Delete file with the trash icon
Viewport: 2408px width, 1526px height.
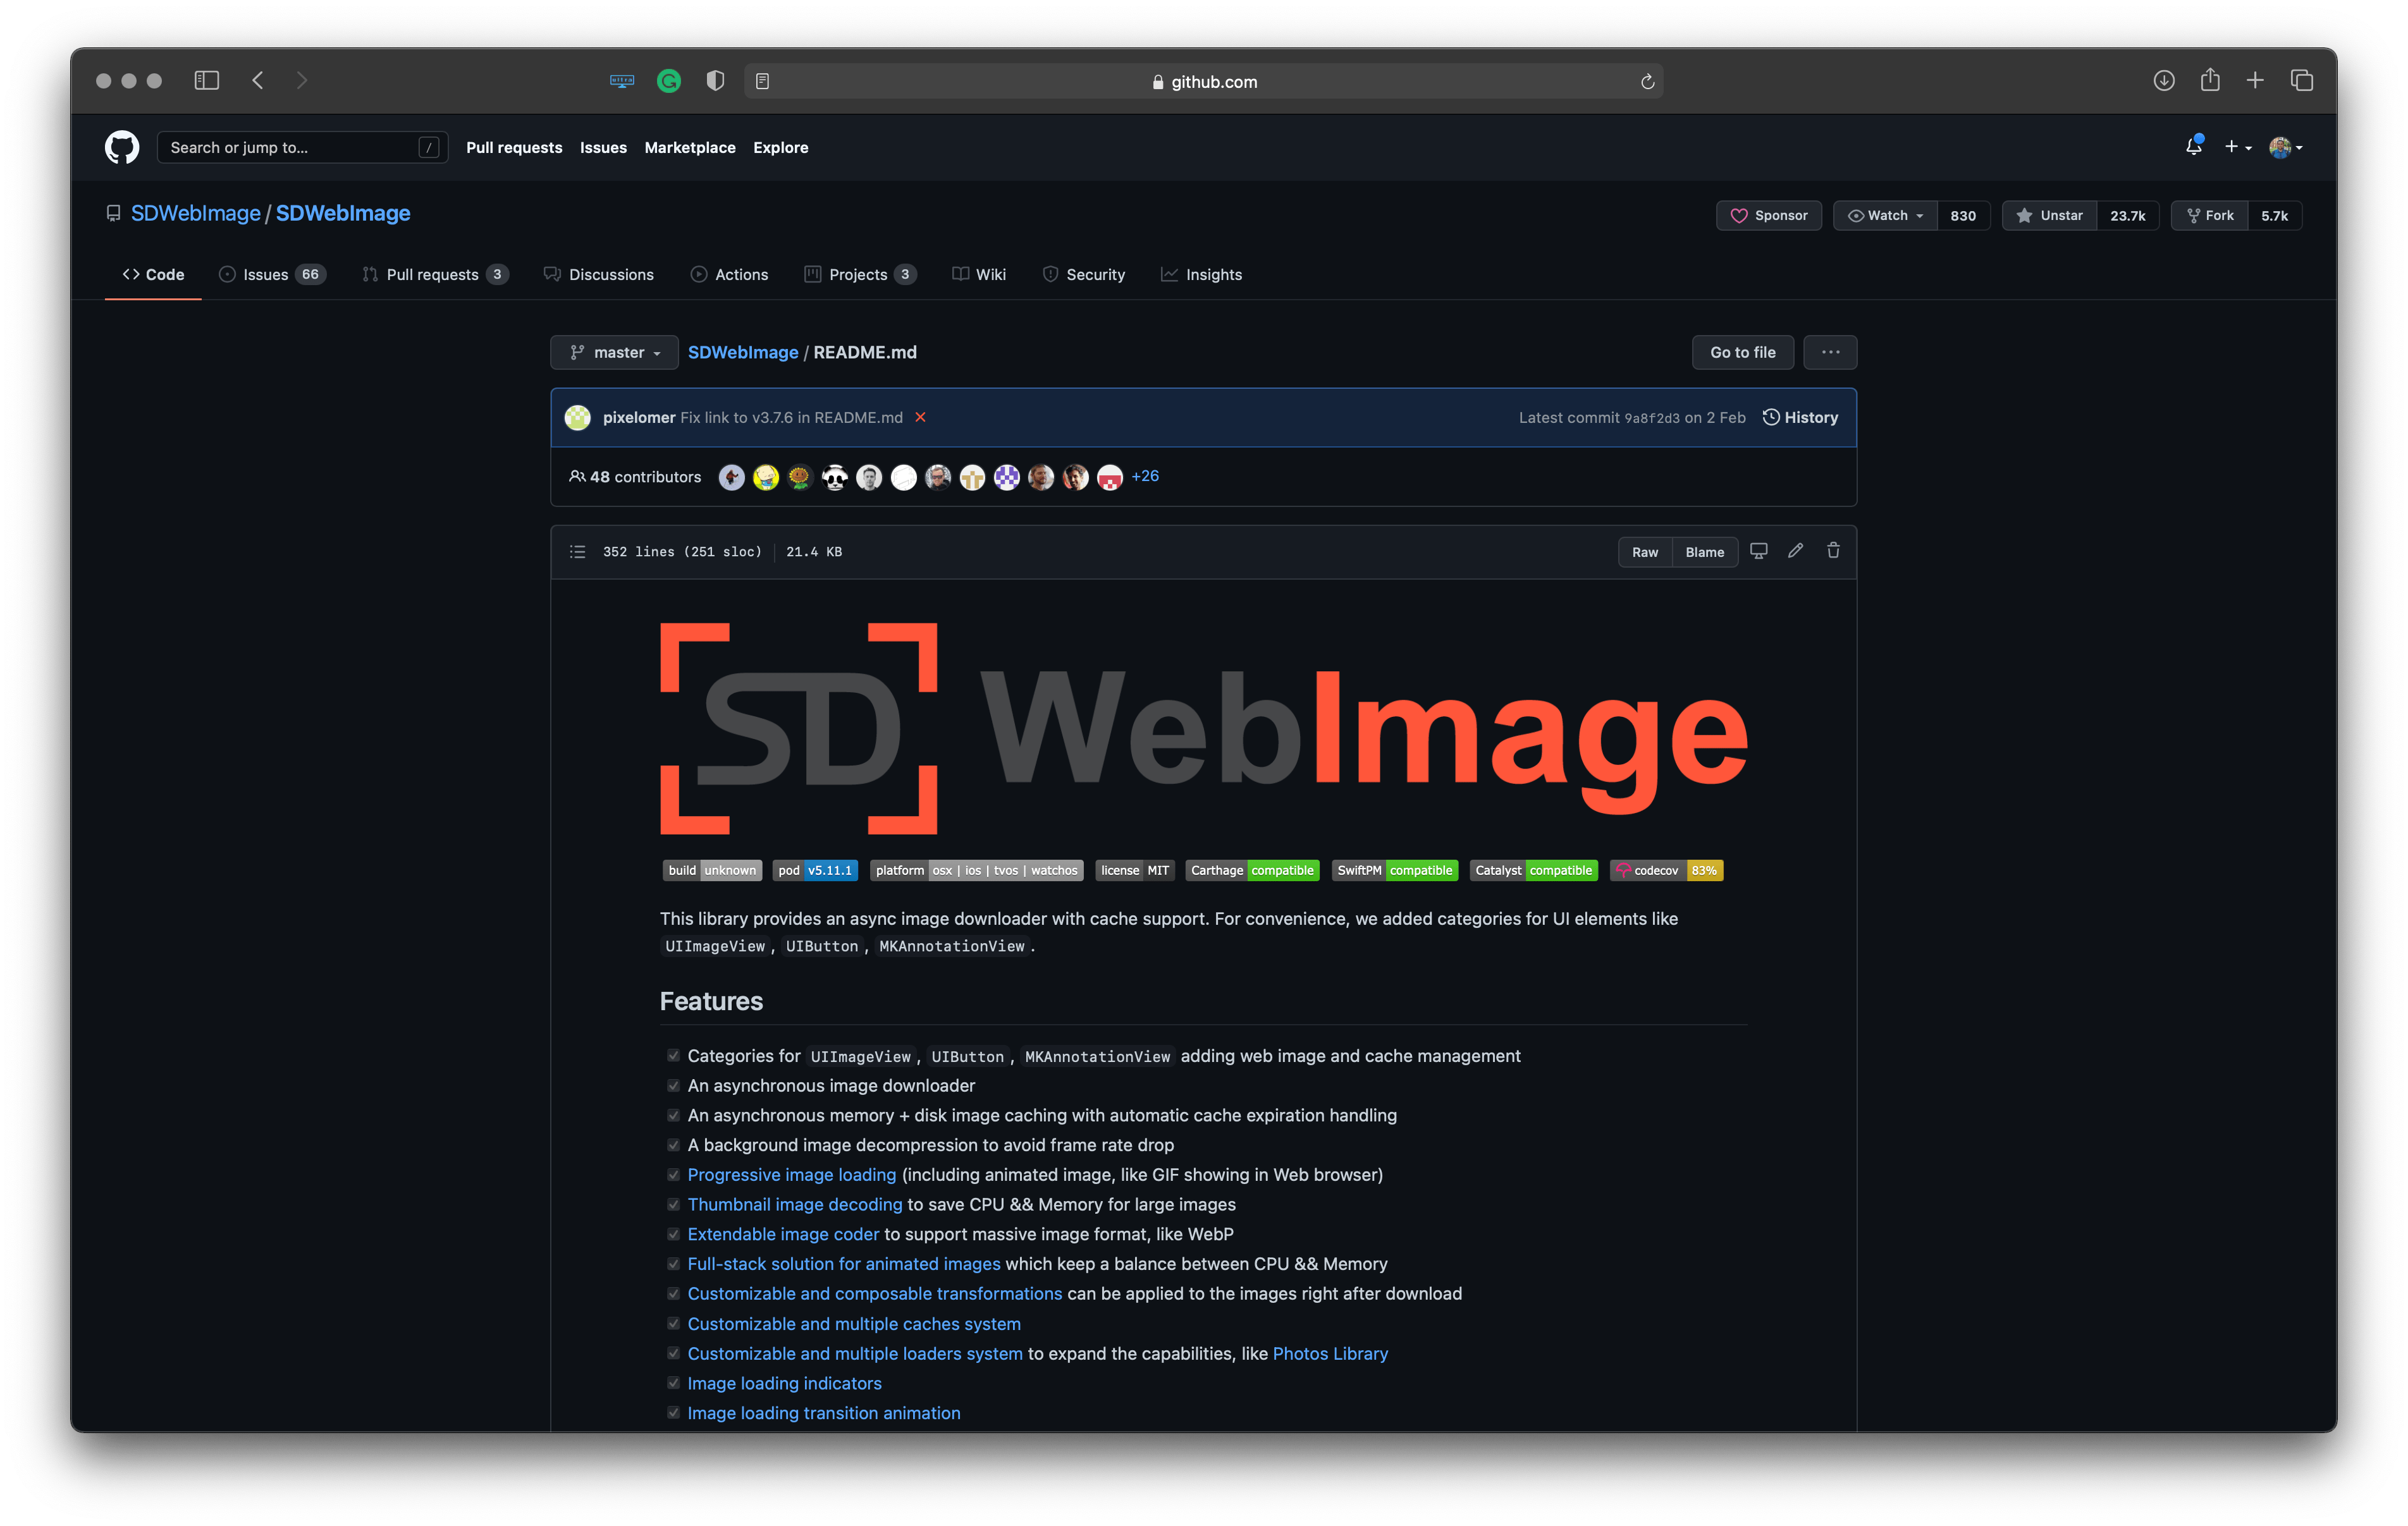click(x=1833, y=551)
